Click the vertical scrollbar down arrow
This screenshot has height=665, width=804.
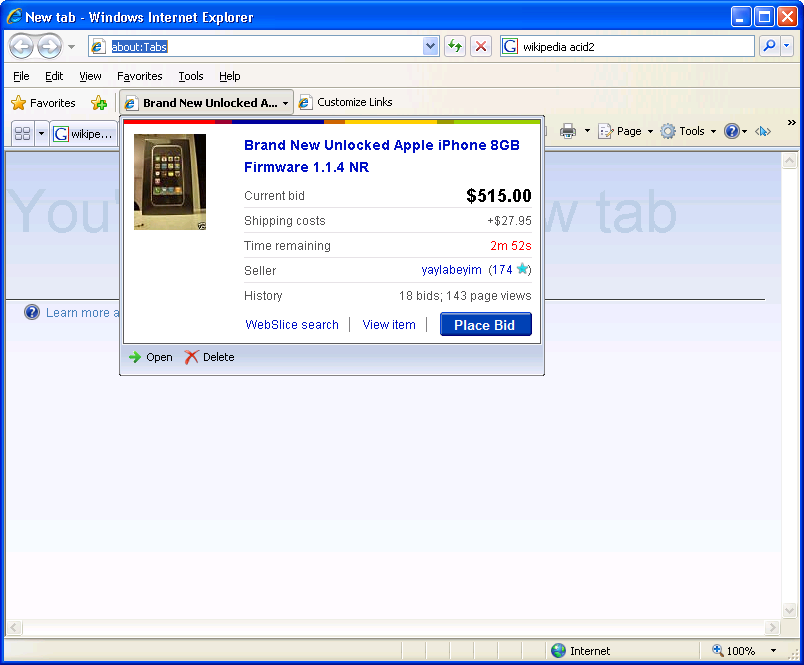click(x=790, y=610)
